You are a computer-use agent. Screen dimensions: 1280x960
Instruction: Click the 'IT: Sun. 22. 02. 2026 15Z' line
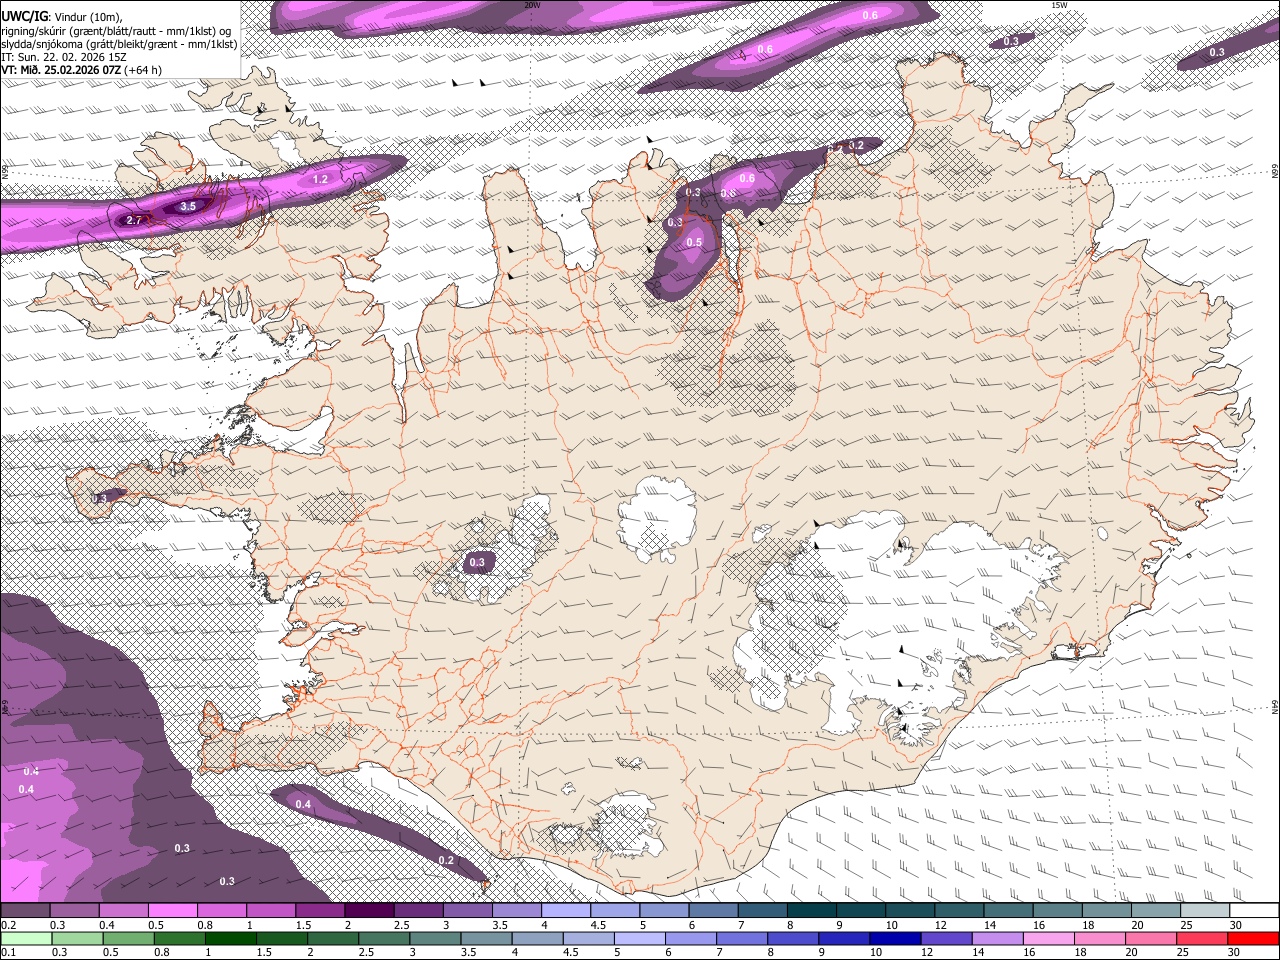(64, 57)
